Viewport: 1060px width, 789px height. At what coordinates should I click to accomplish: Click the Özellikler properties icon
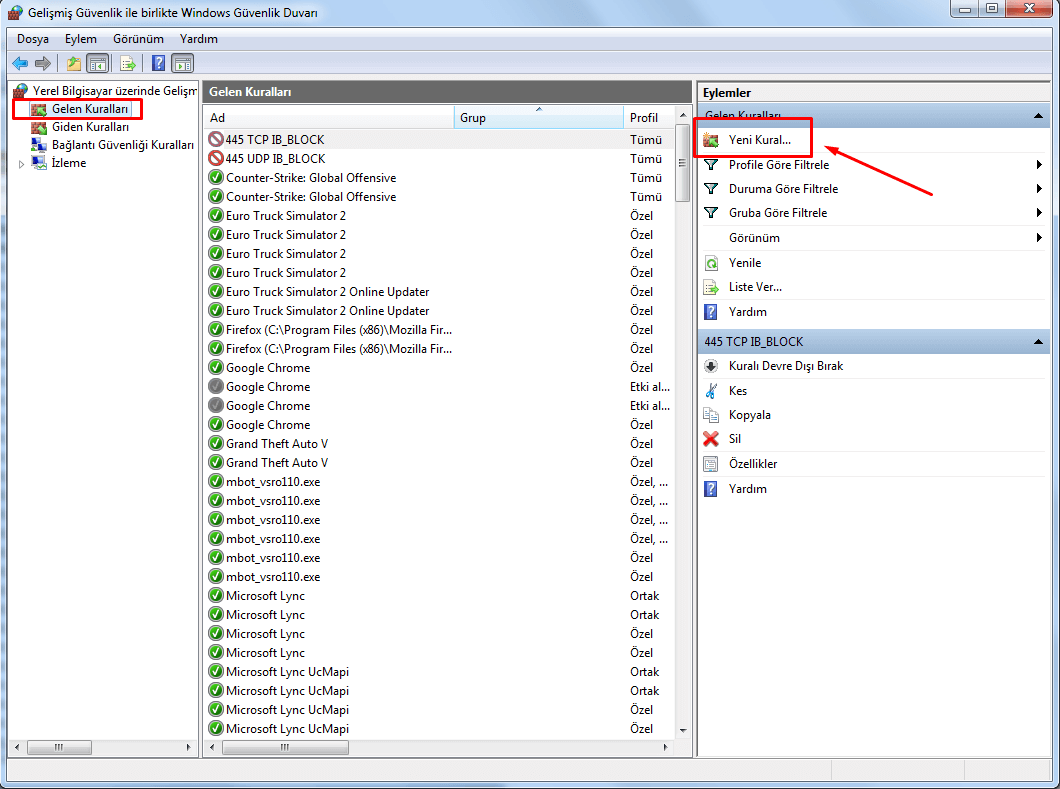coord(711,464)
